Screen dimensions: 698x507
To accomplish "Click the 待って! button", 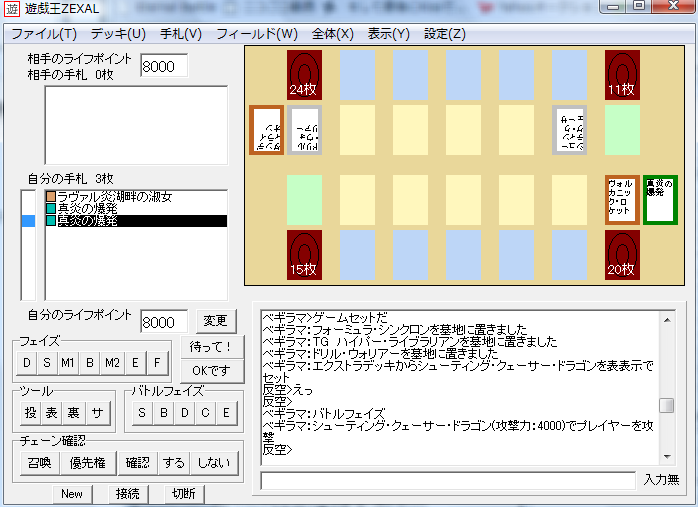I will coord(212,347).
